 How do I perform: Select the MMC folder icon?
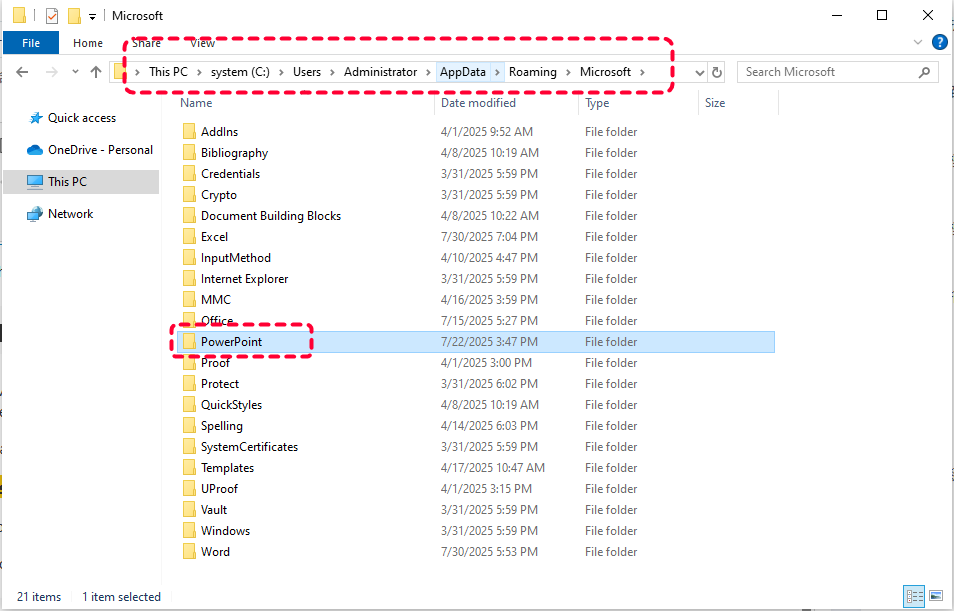[x=189, y=299]
